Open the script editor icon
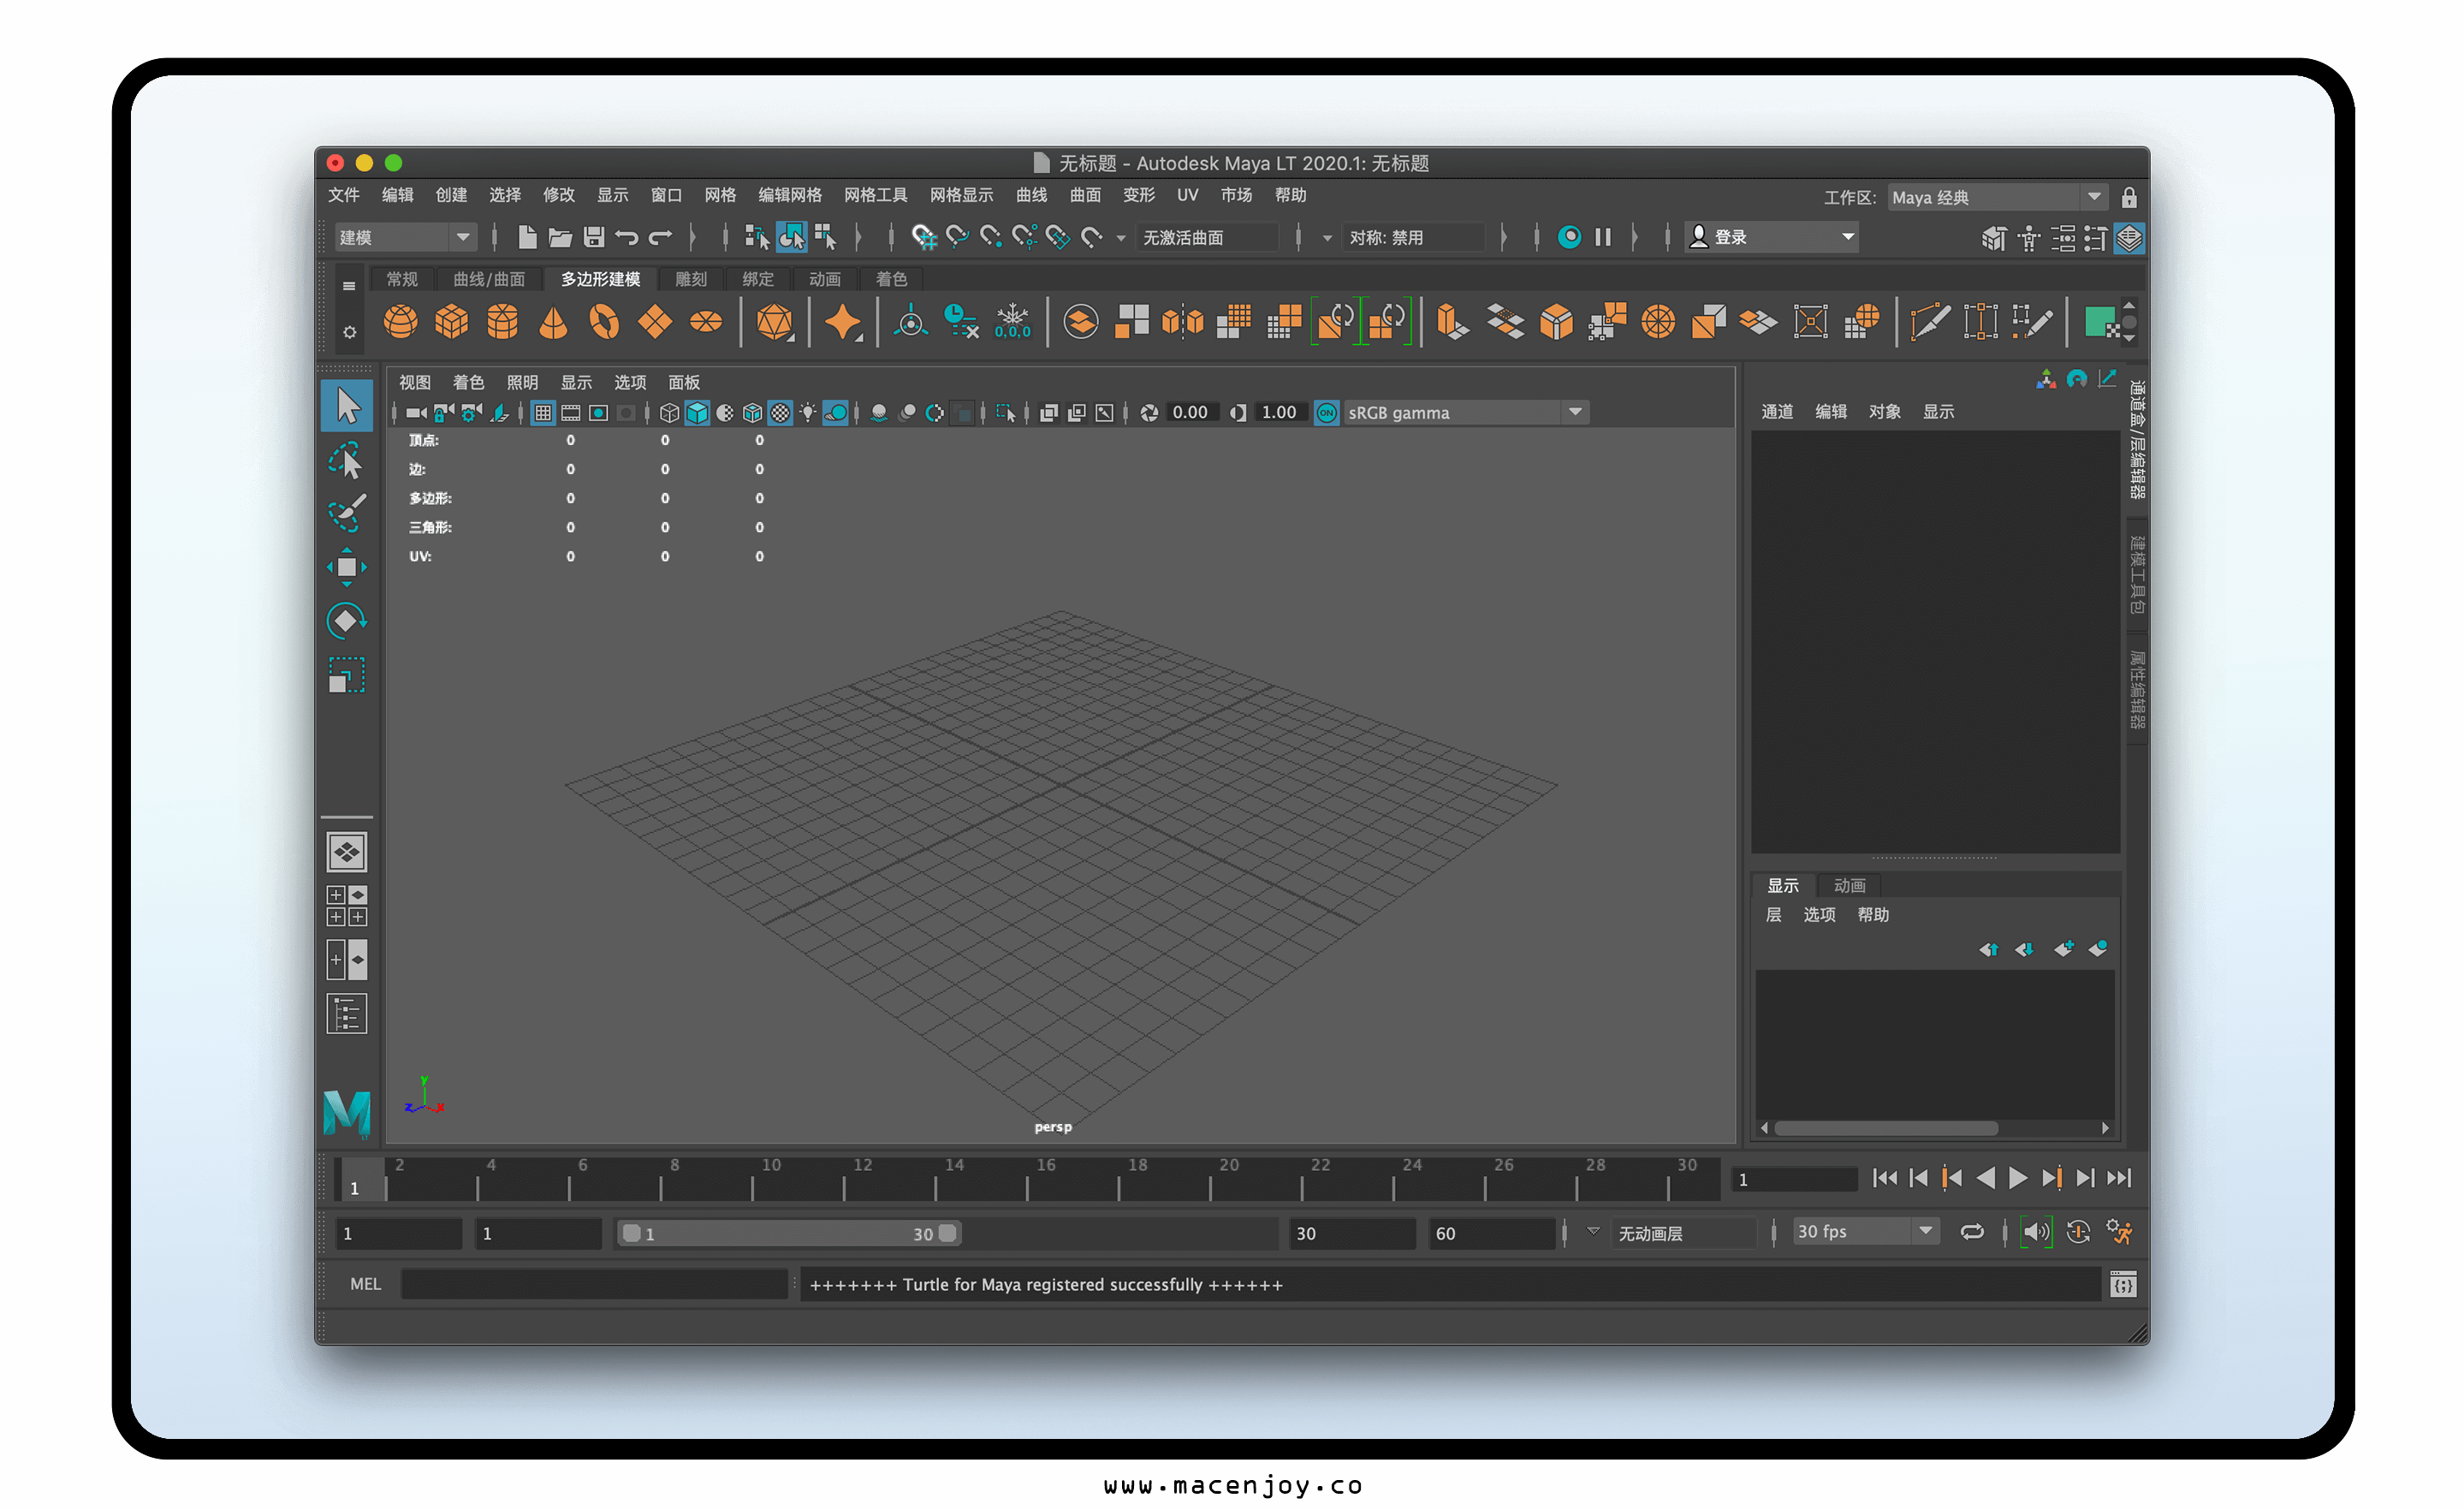2464x1510 pixels. 2123,1284
